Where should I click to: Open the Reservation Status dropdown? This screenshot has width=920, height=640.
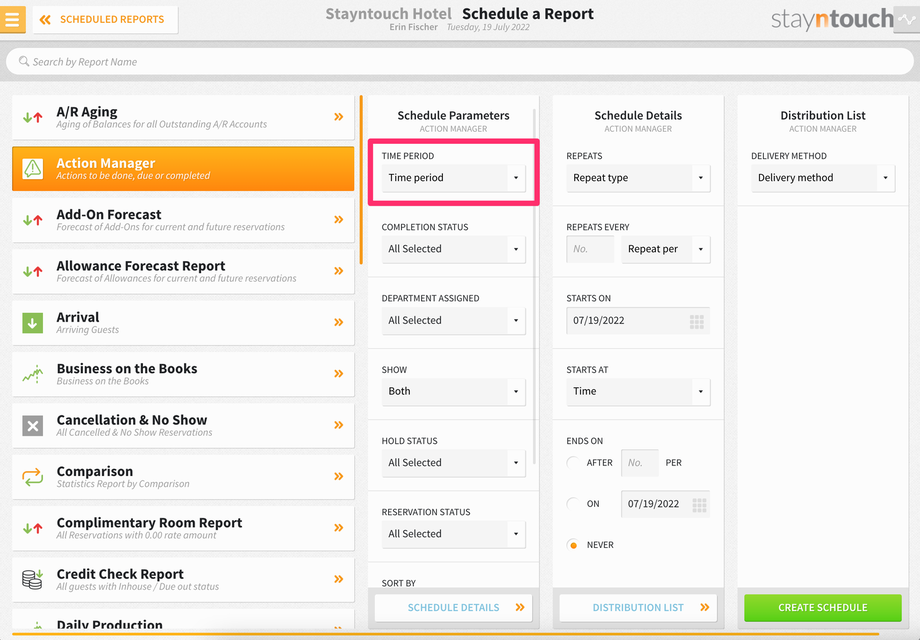point(454,534)
